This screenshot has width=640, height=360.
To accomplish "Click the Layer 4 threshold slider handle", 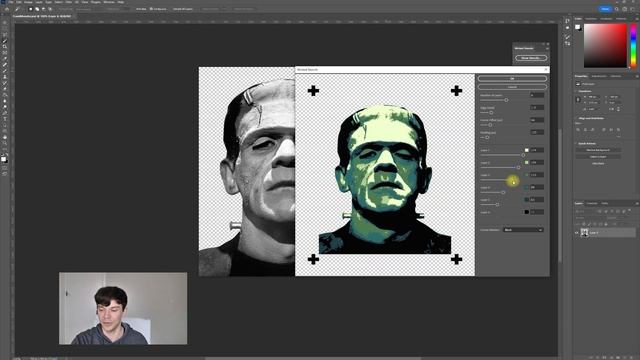I will click(503, 192).
